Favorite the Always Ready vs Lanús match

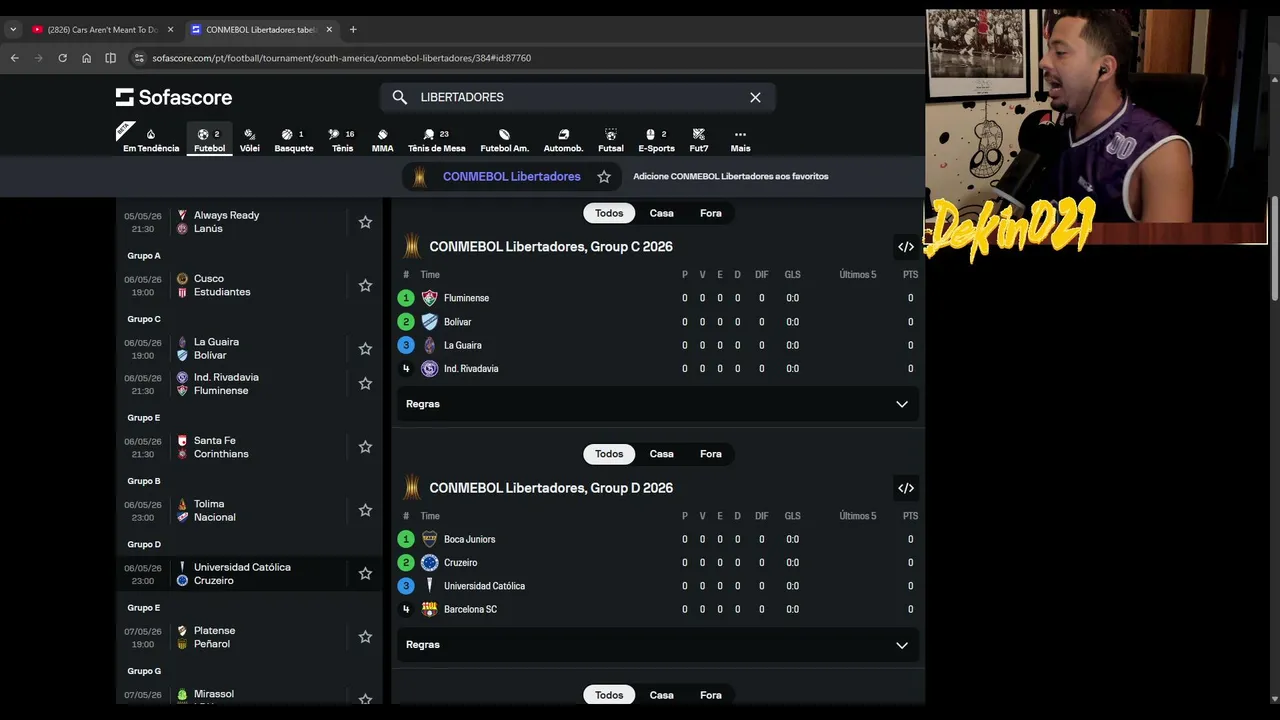[x=365, y=222]
